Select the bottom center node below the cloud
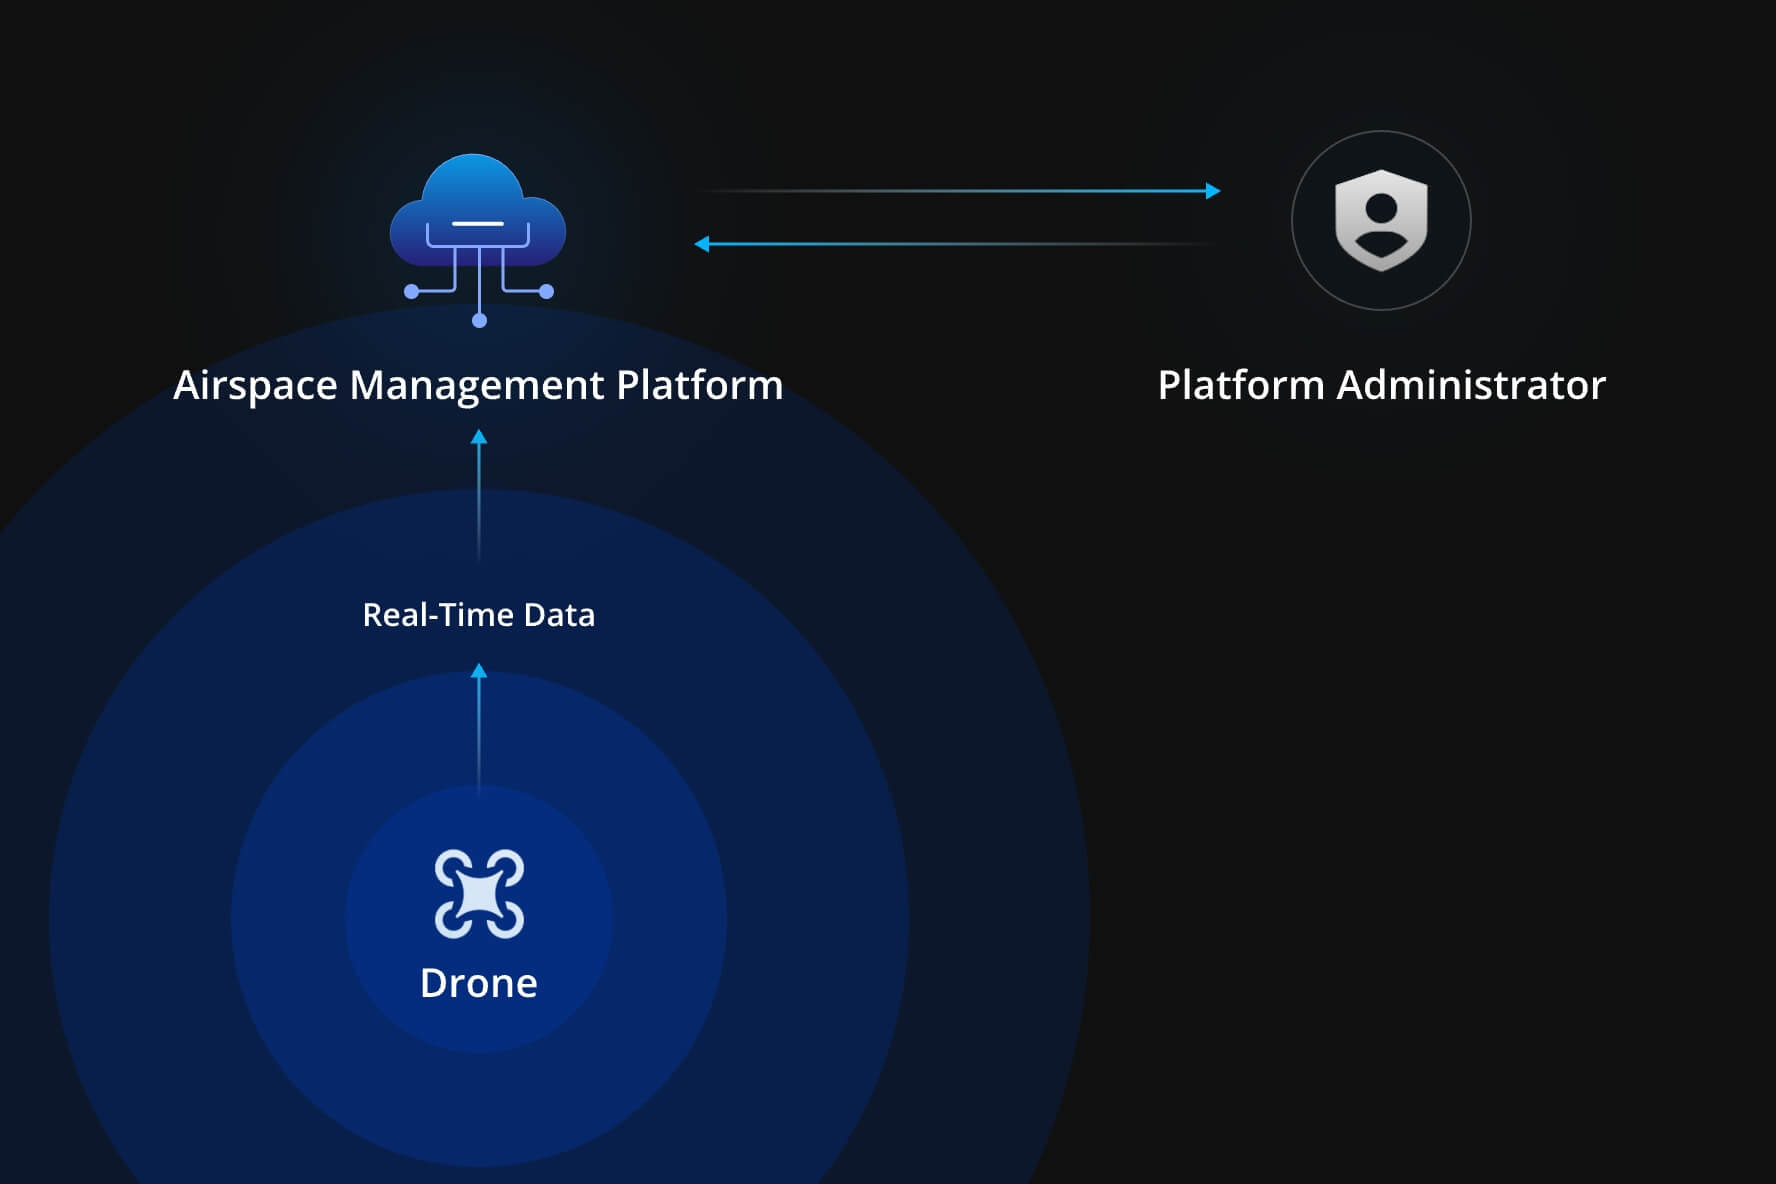1776x1184 pixels. tap(479, 320)
